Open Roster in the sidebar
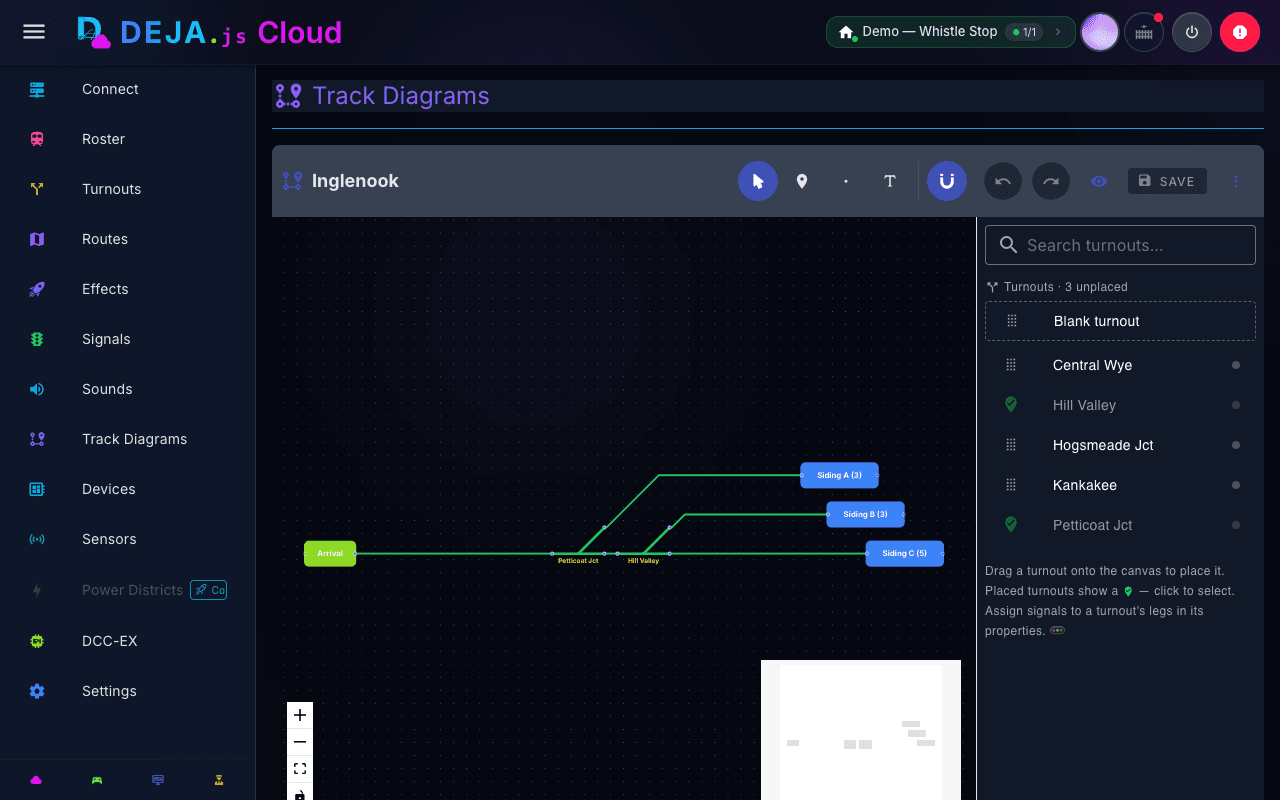Viewport: 1280px width, 800px height. coord(128,139)
